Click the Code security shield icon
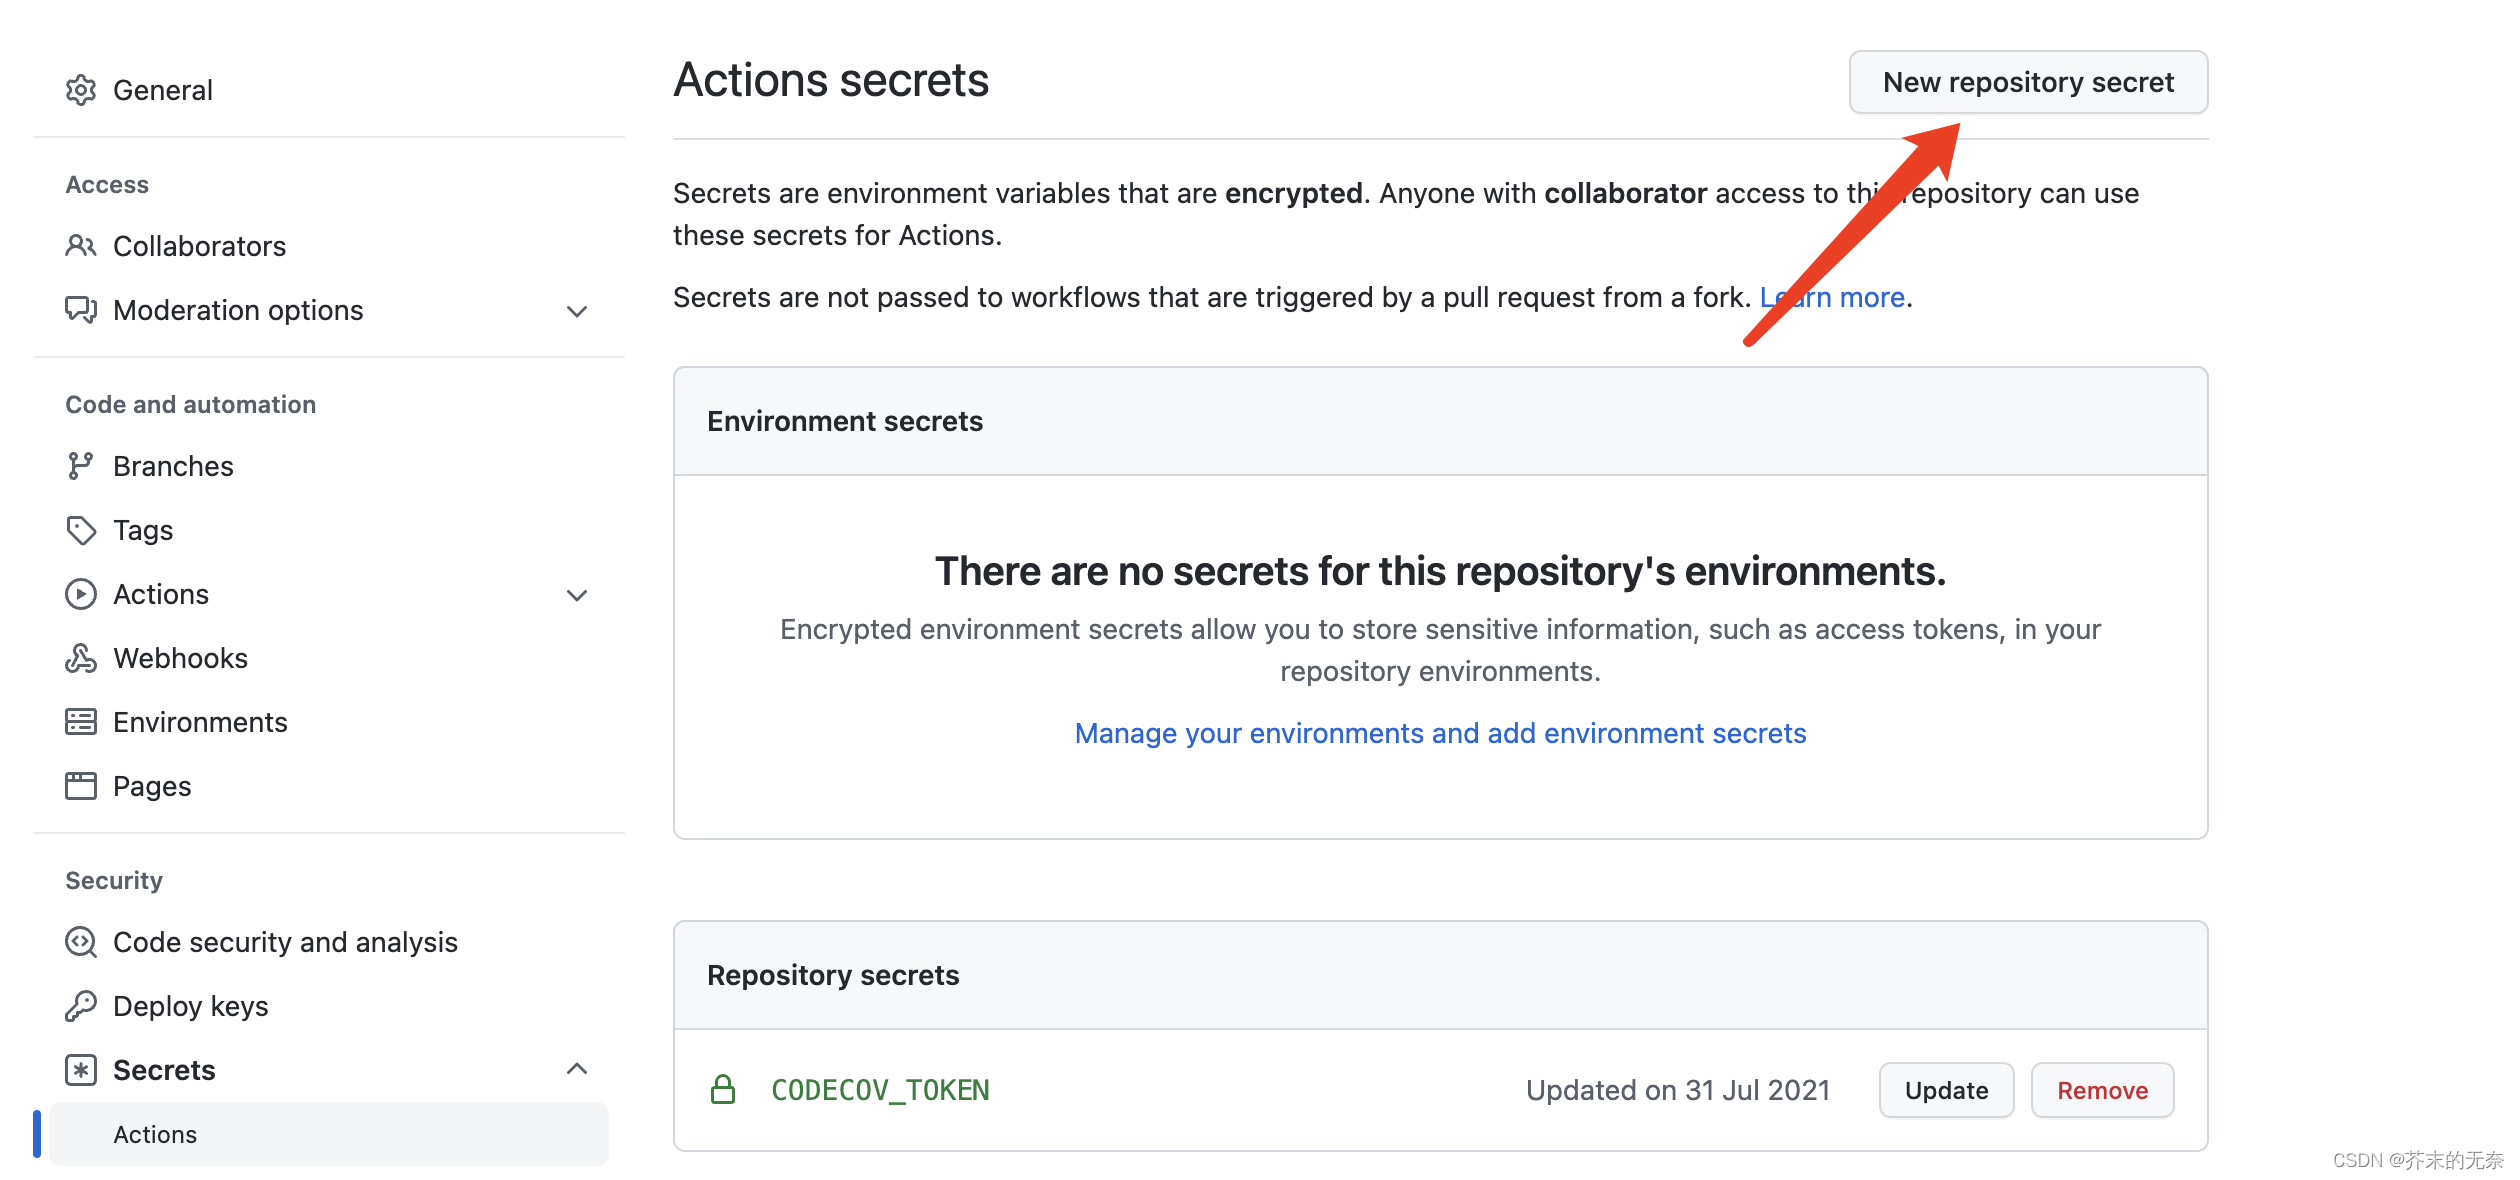Viewport: 2520px width, 1180px height. (80, 942)
